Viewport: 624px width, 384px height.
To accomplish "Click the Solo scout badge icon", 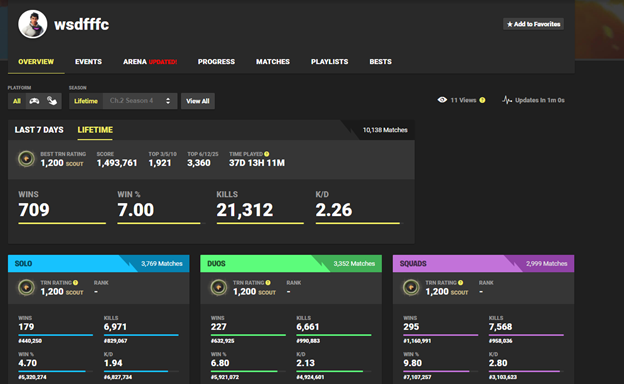I will click(26, 287).
